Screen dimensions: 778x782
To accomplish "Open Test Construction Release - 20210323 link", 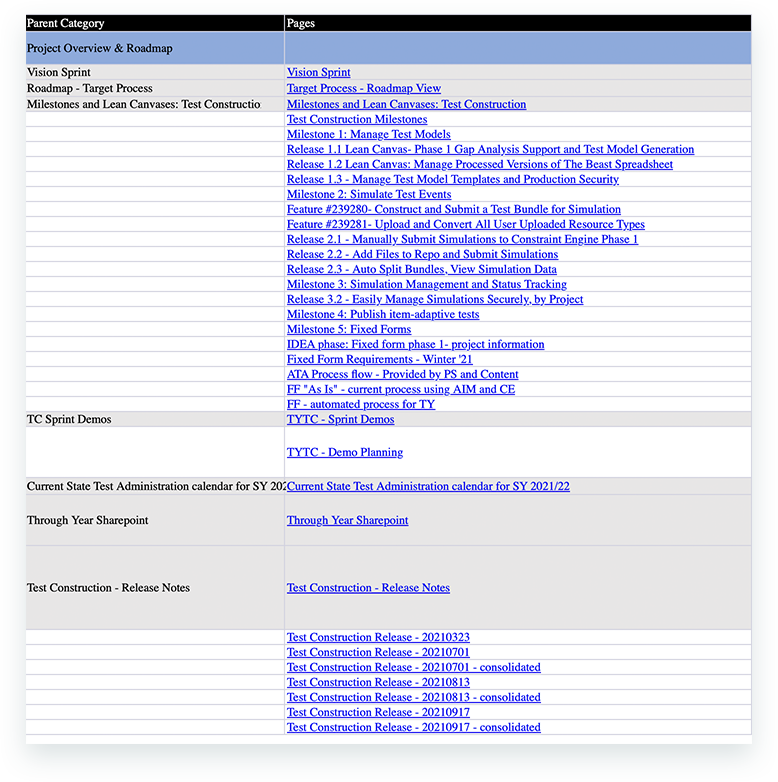I will (x=378, y=637).
